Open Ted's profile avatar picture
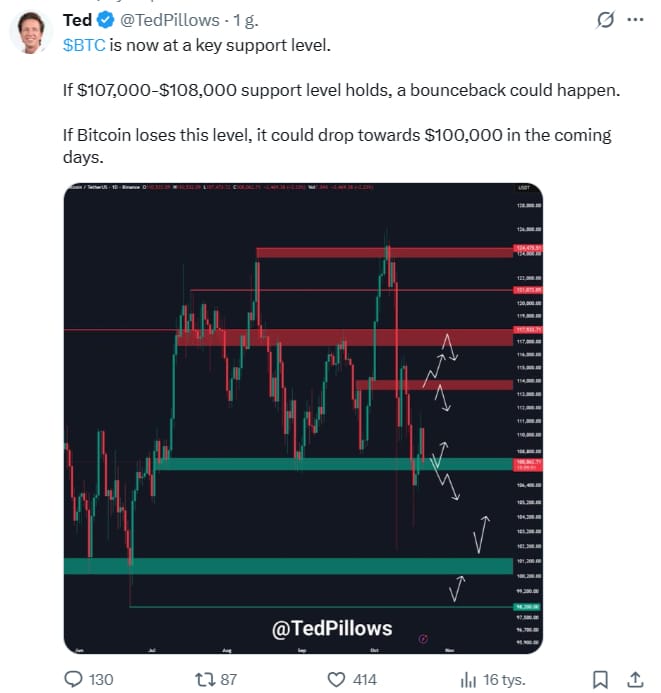The image size is (661, 693). (x=32, y=31)
